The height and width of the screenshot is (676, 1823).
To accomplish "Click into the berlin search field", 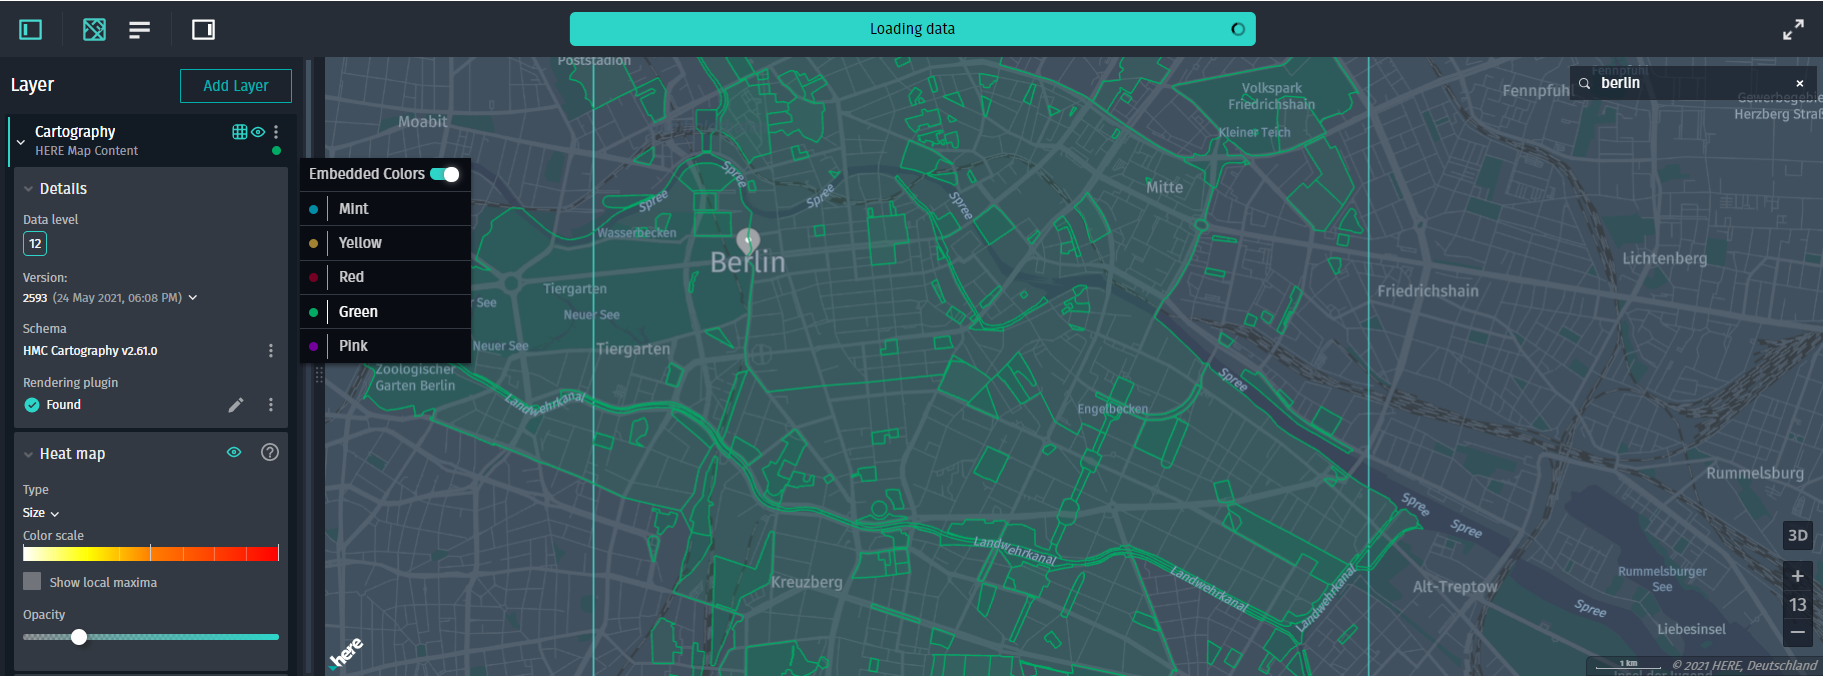I will [x=1694, y=83].
